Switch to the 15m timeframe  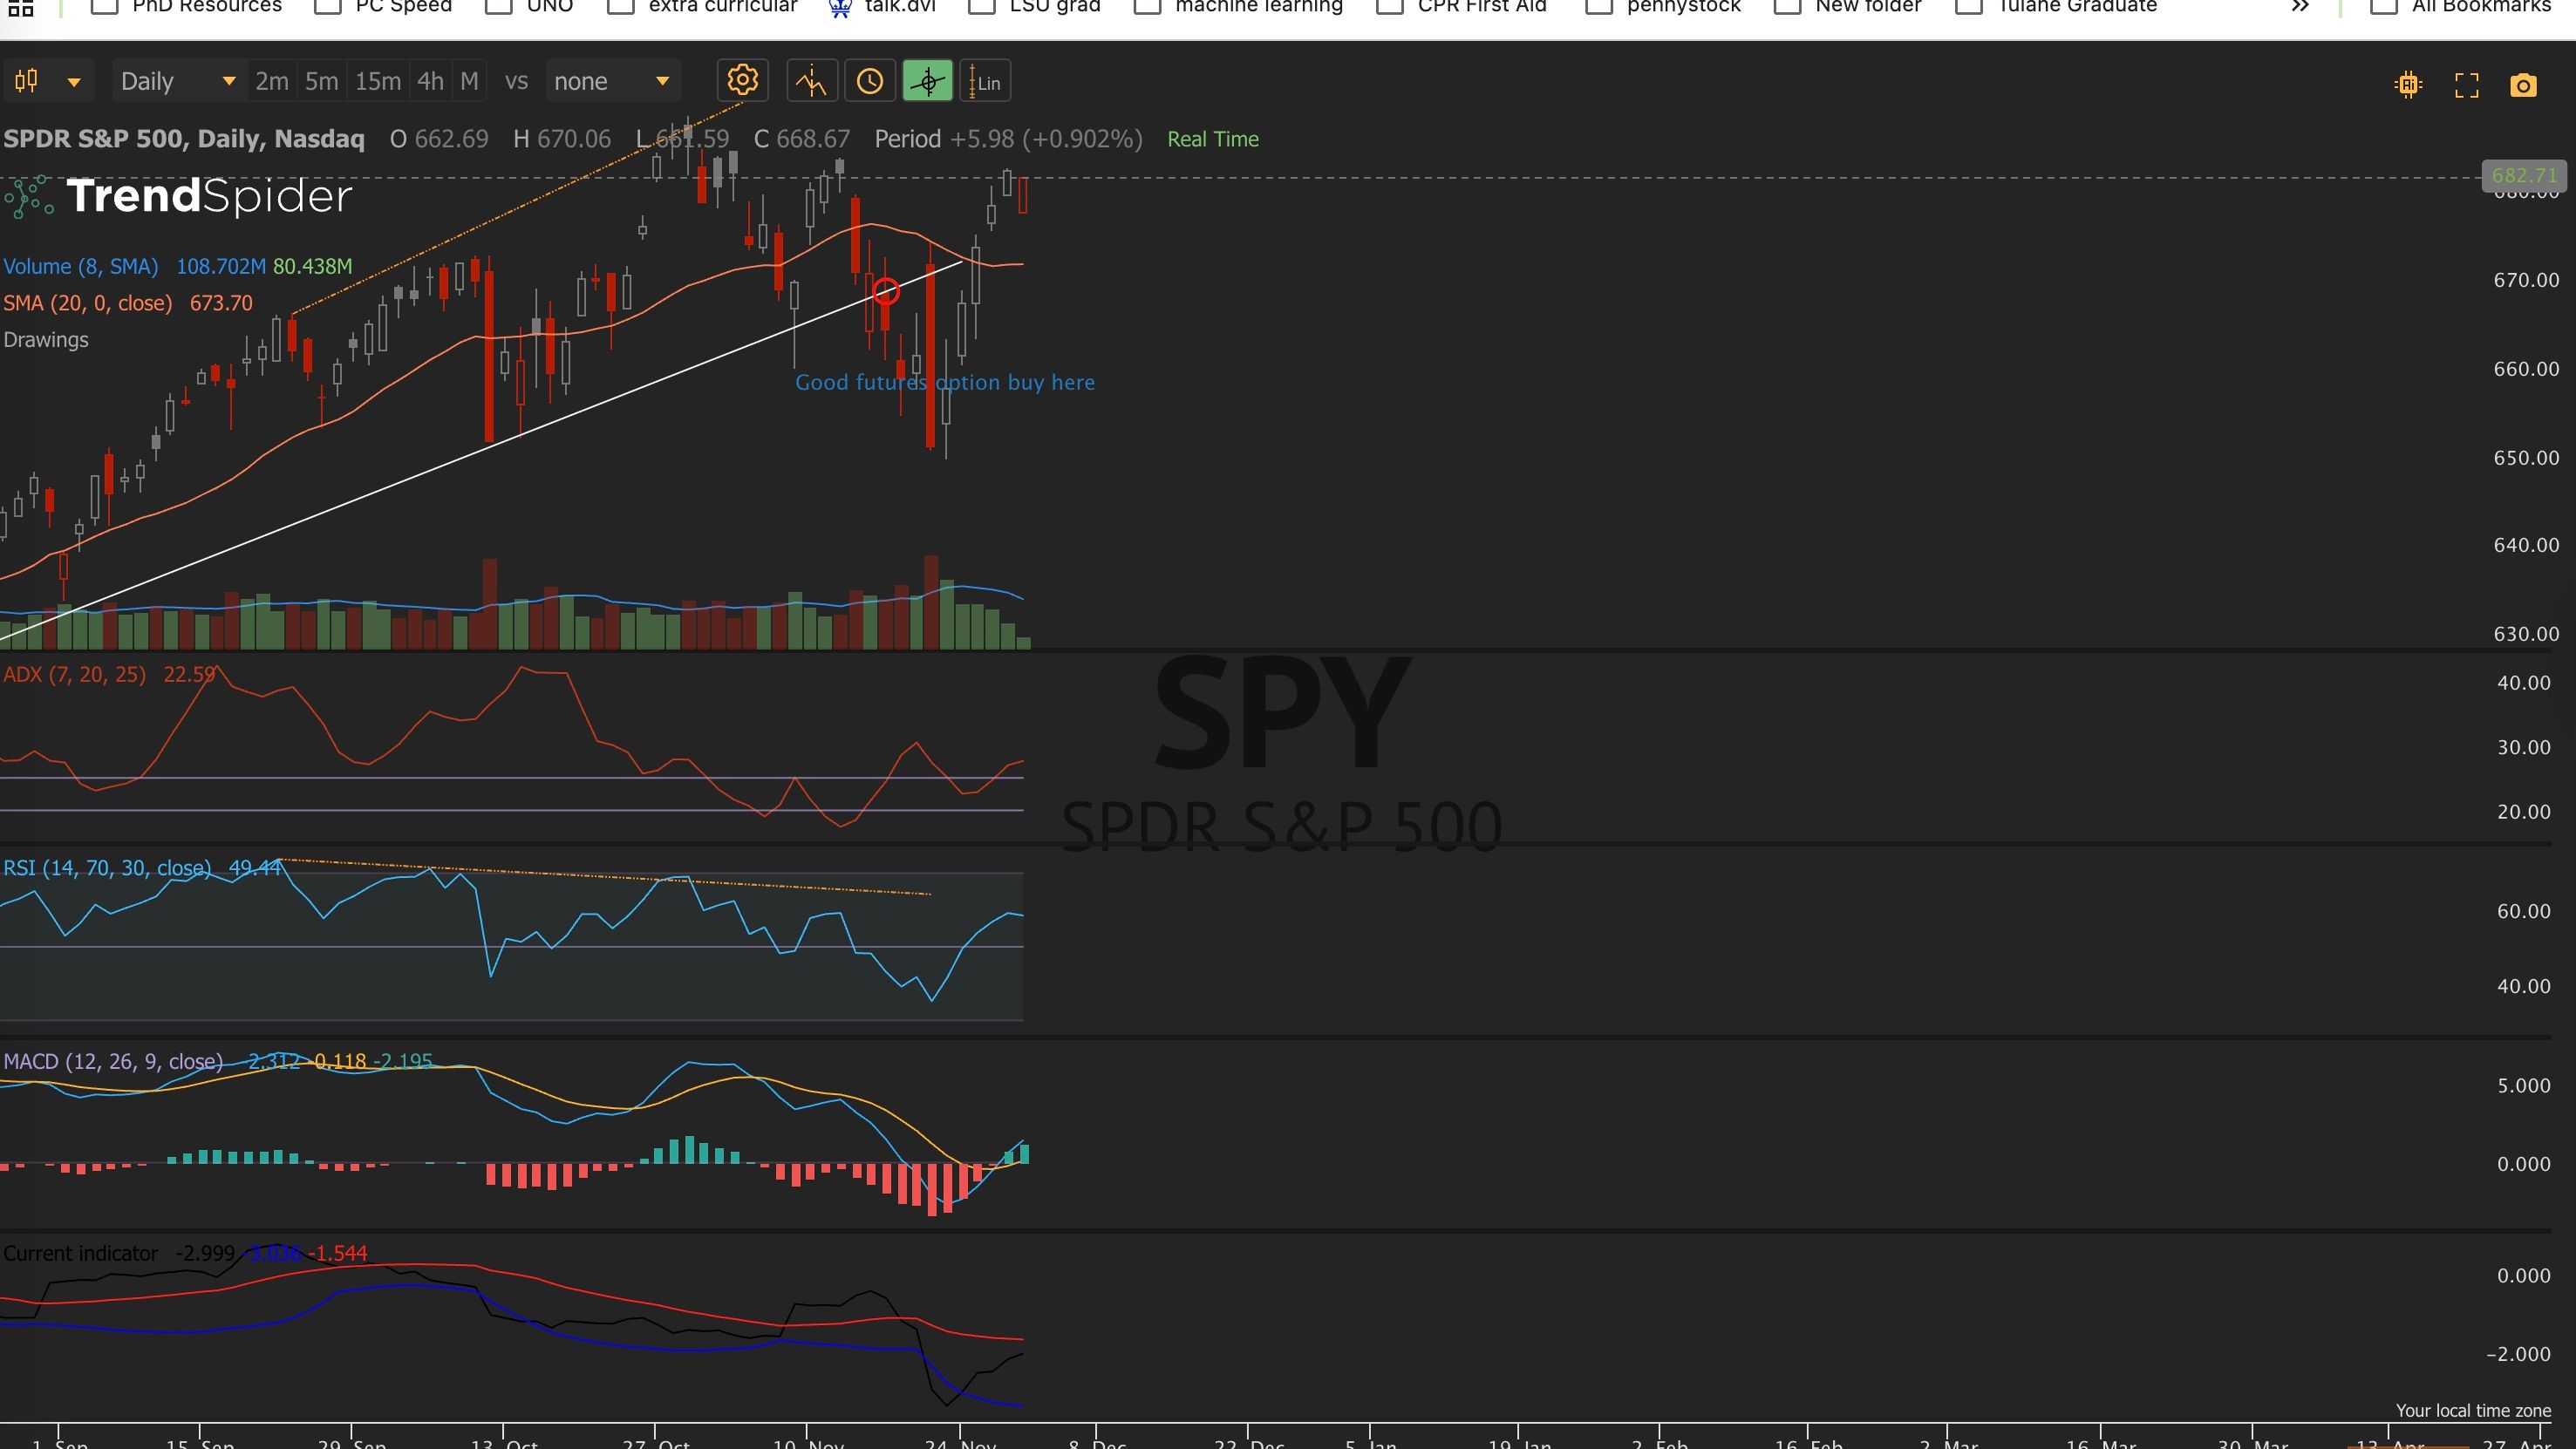tap(378, 82)
